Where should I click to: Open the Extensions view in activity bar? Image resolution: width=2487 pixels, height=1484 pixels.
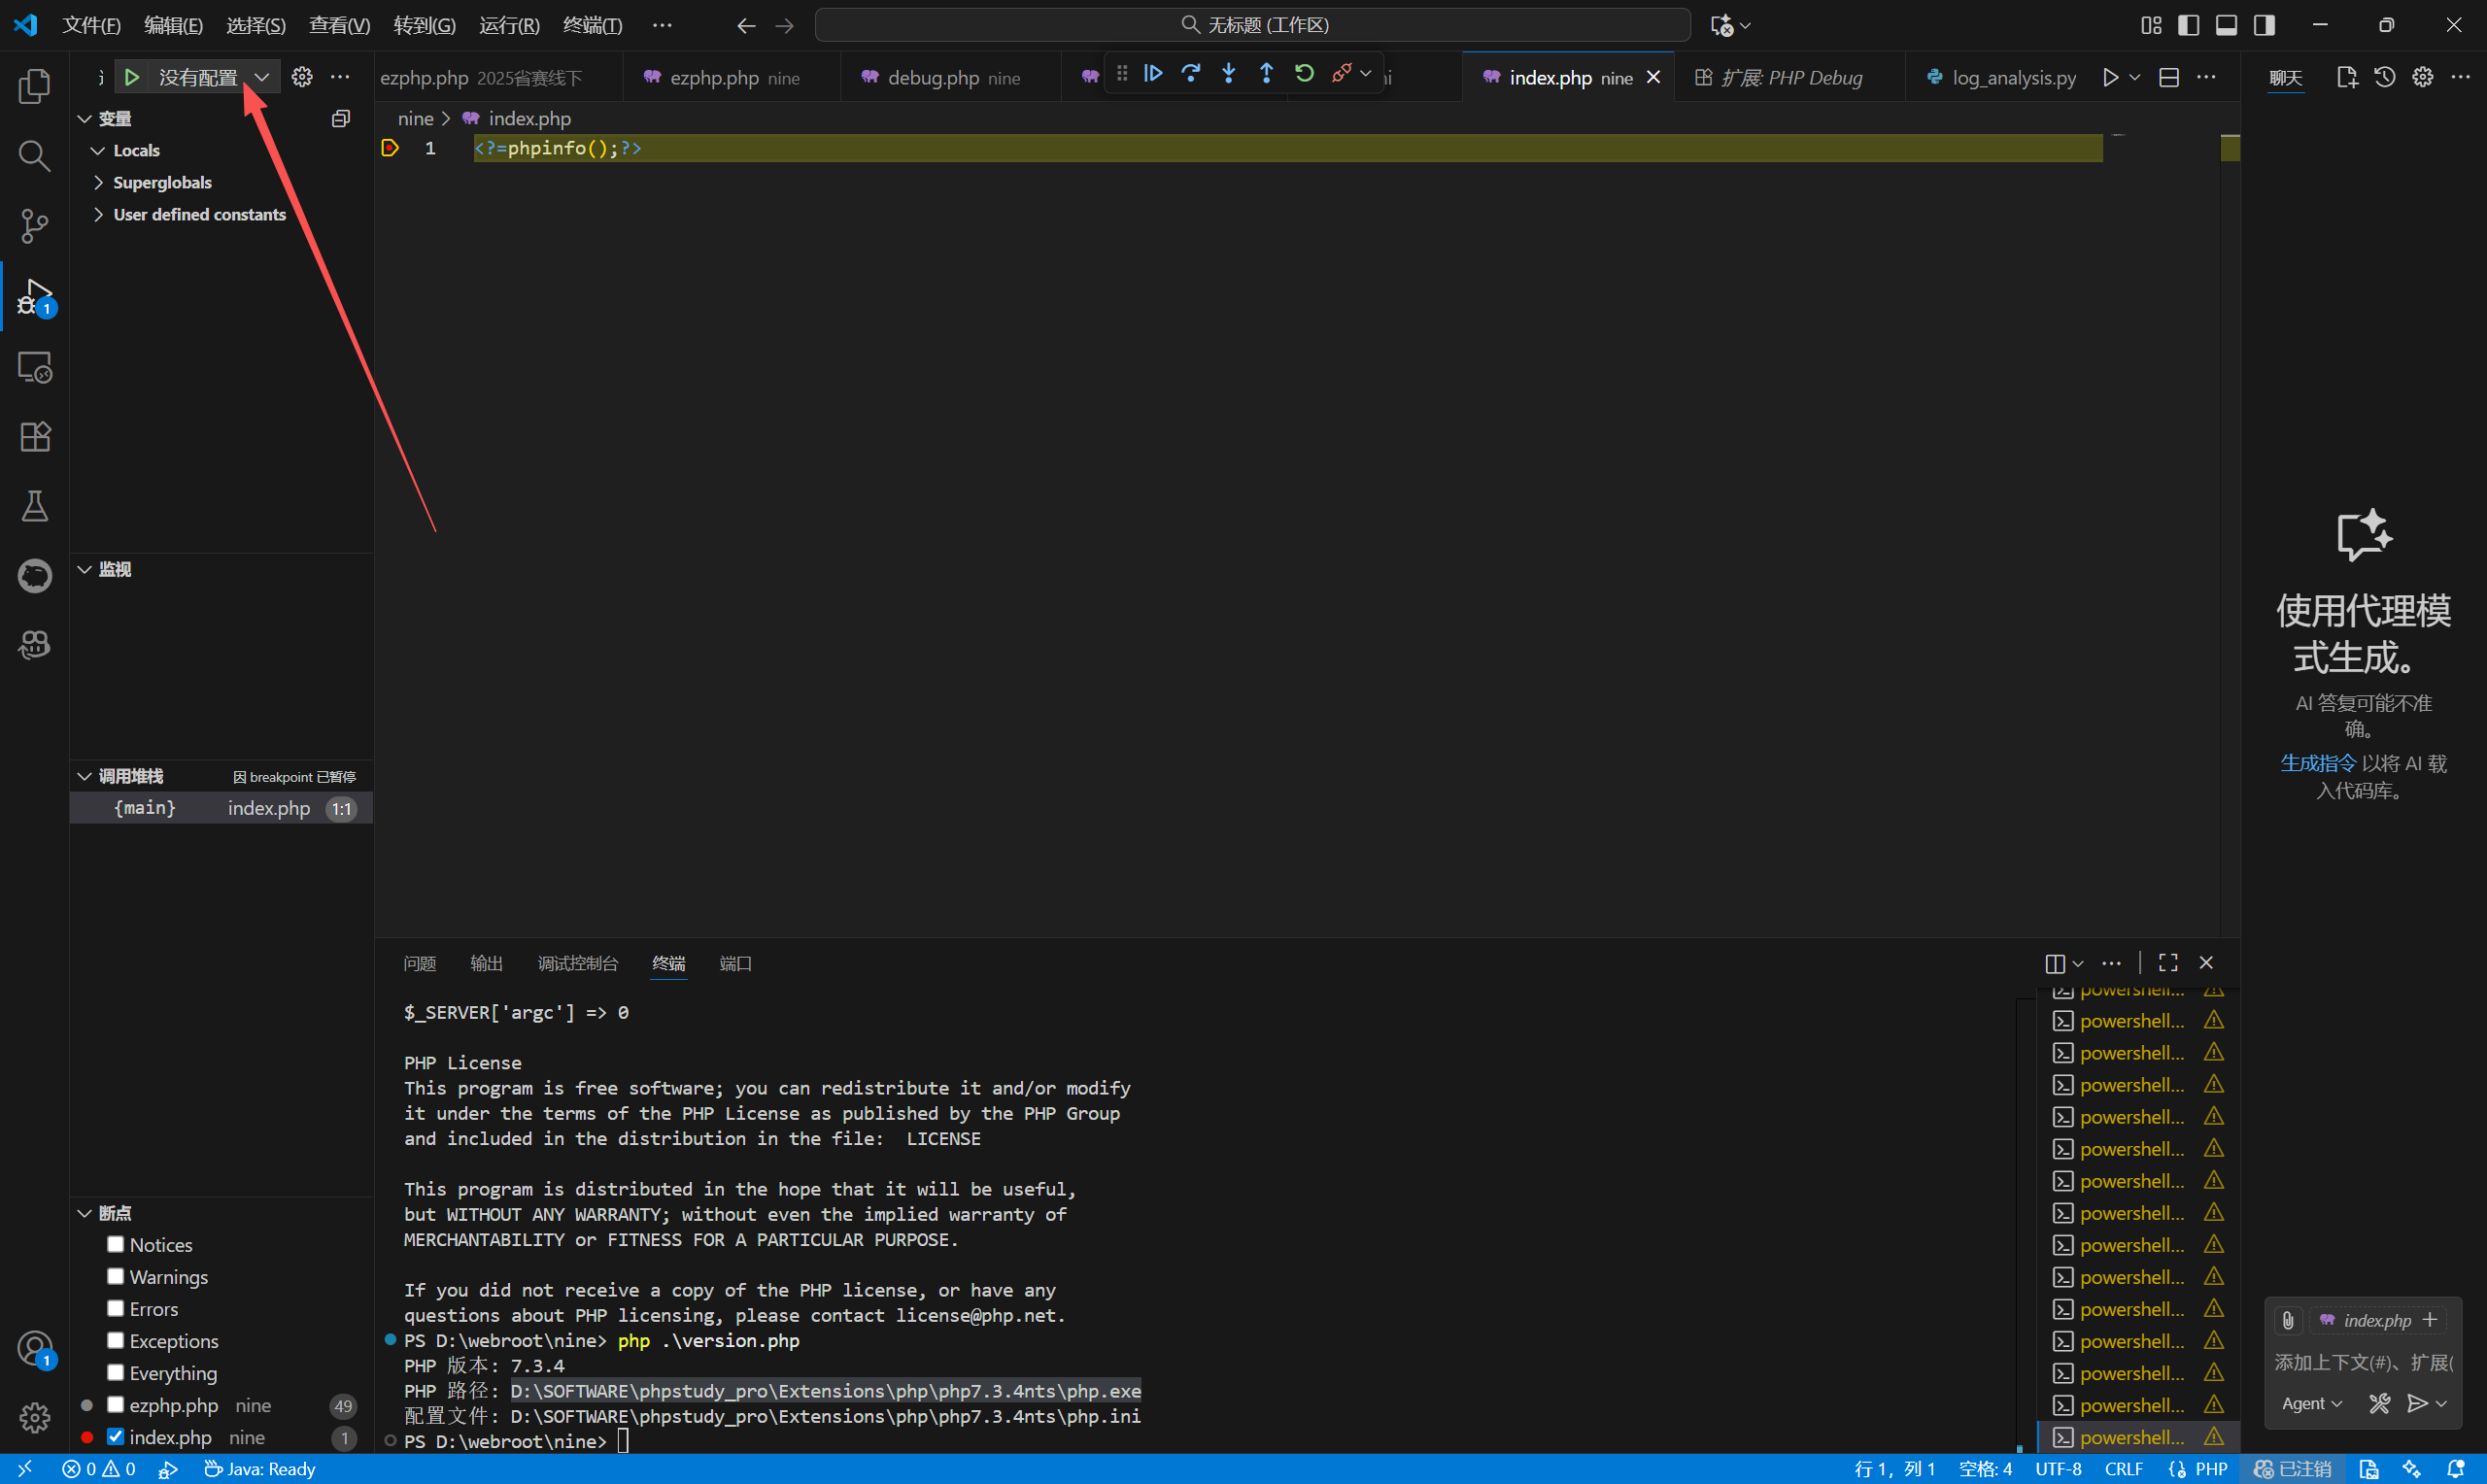pyautogui.click(x=35, y=437)
